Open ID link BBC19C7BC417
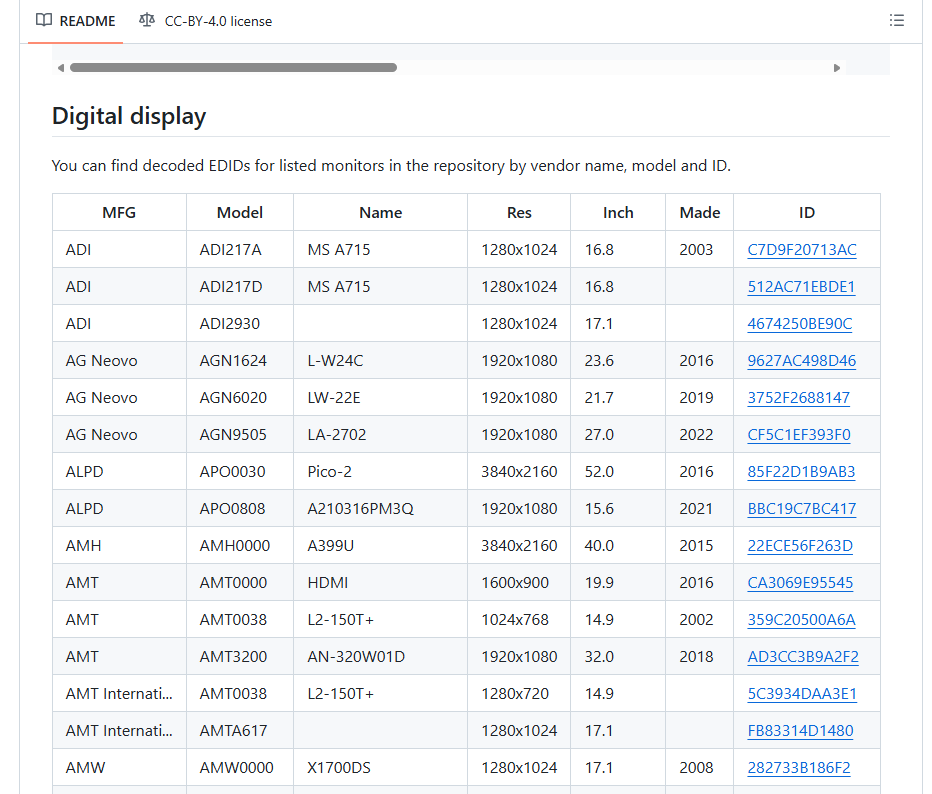Image resolution: width=932 pixels, height=794 pixels. coord(801,508)
